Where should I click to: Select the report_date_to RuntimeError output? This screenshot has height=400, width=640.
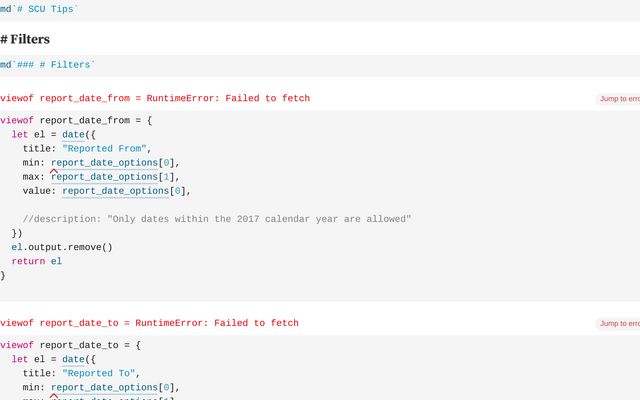coord(149,324)
